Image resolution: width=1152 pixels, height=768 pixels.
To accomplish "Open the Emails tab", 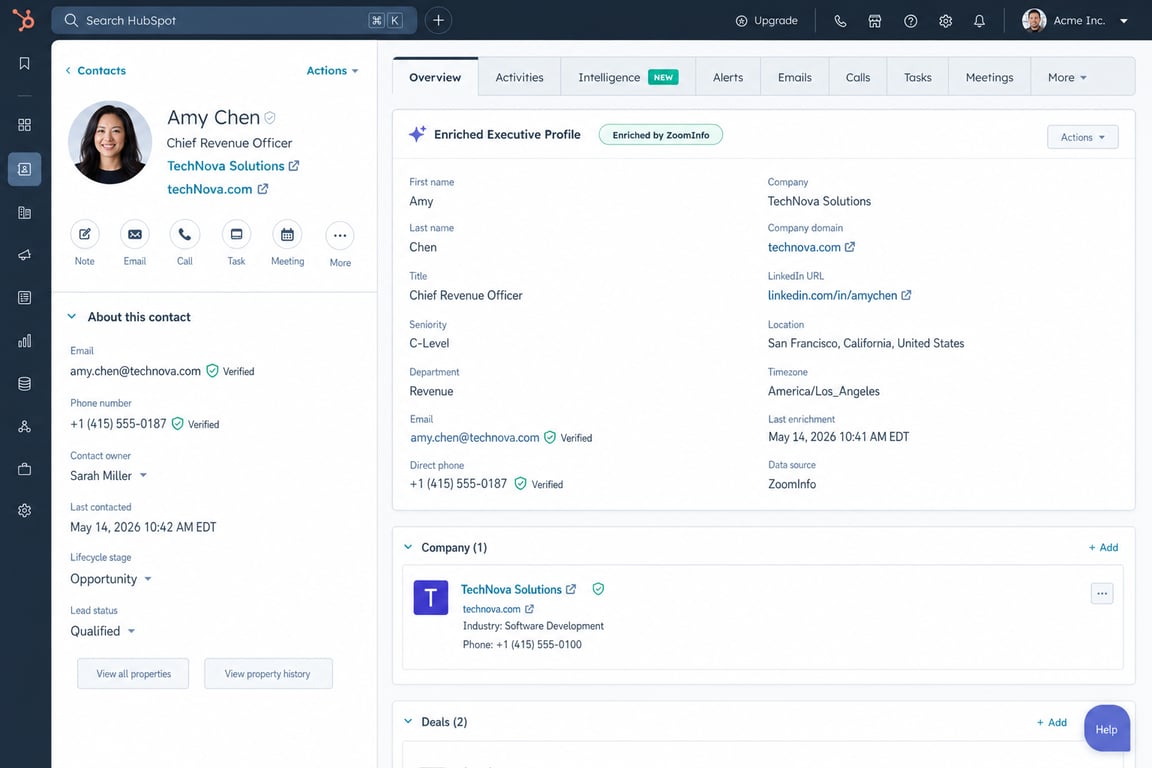I will [795, 77].
